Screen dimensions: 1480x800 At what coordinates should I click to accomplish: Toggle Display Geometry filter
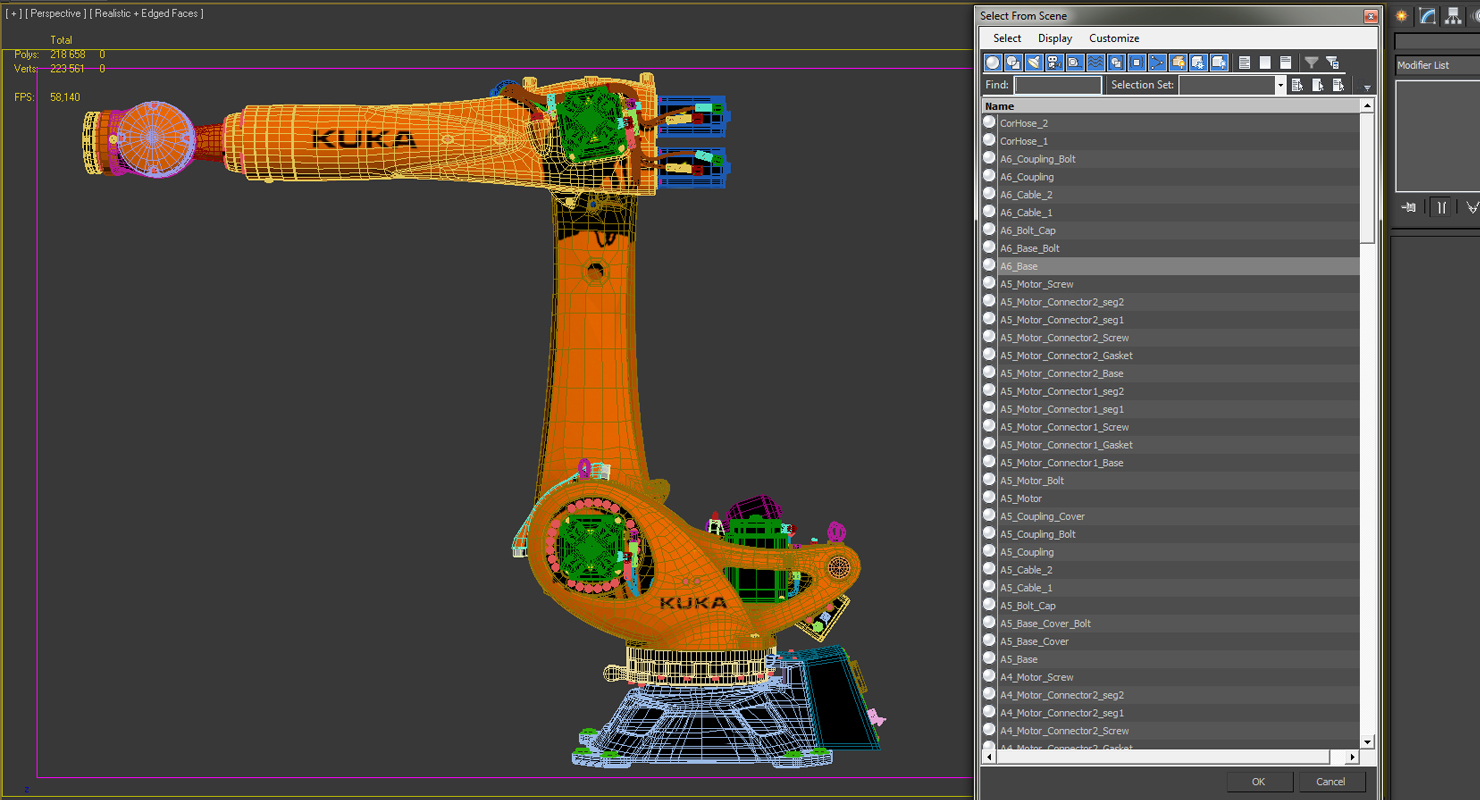993,62
